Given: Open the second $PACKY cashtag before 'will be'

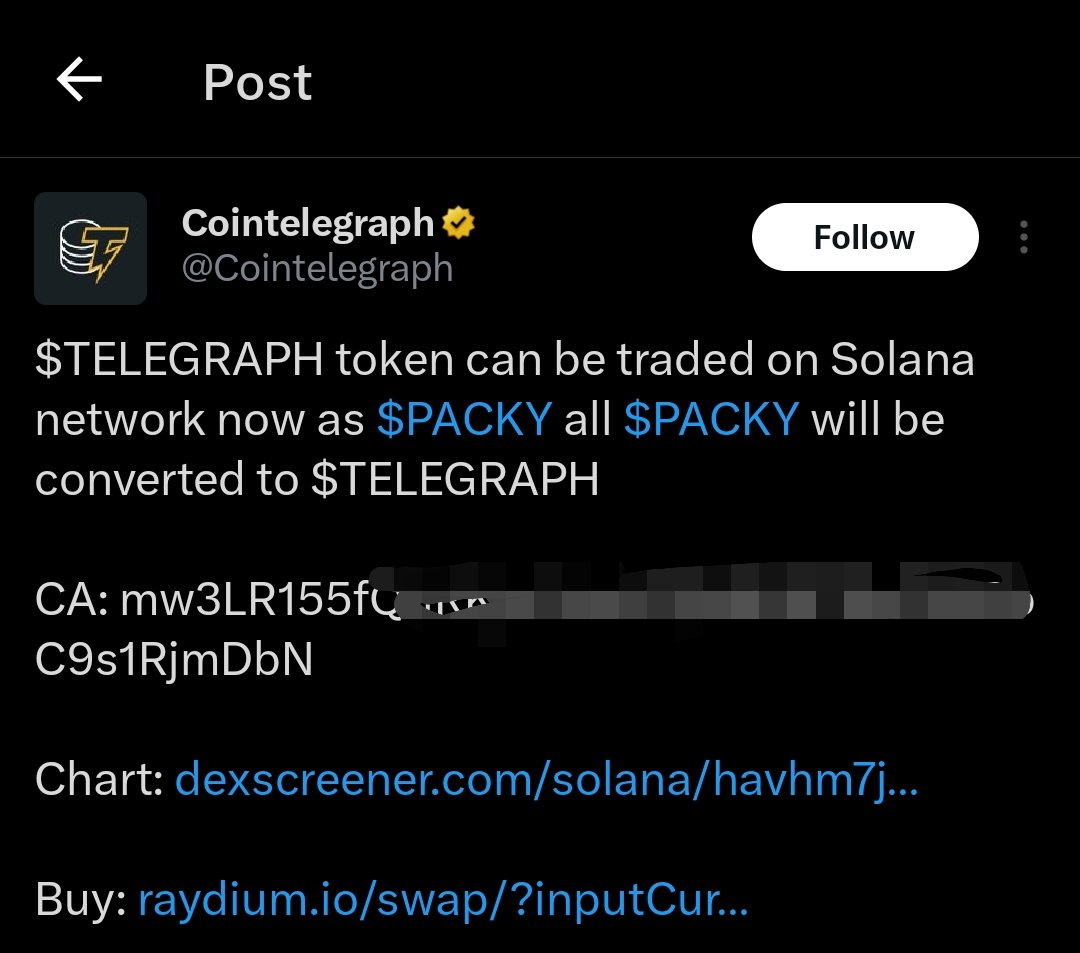Looking at the screenshot, I should coord(711,419).
